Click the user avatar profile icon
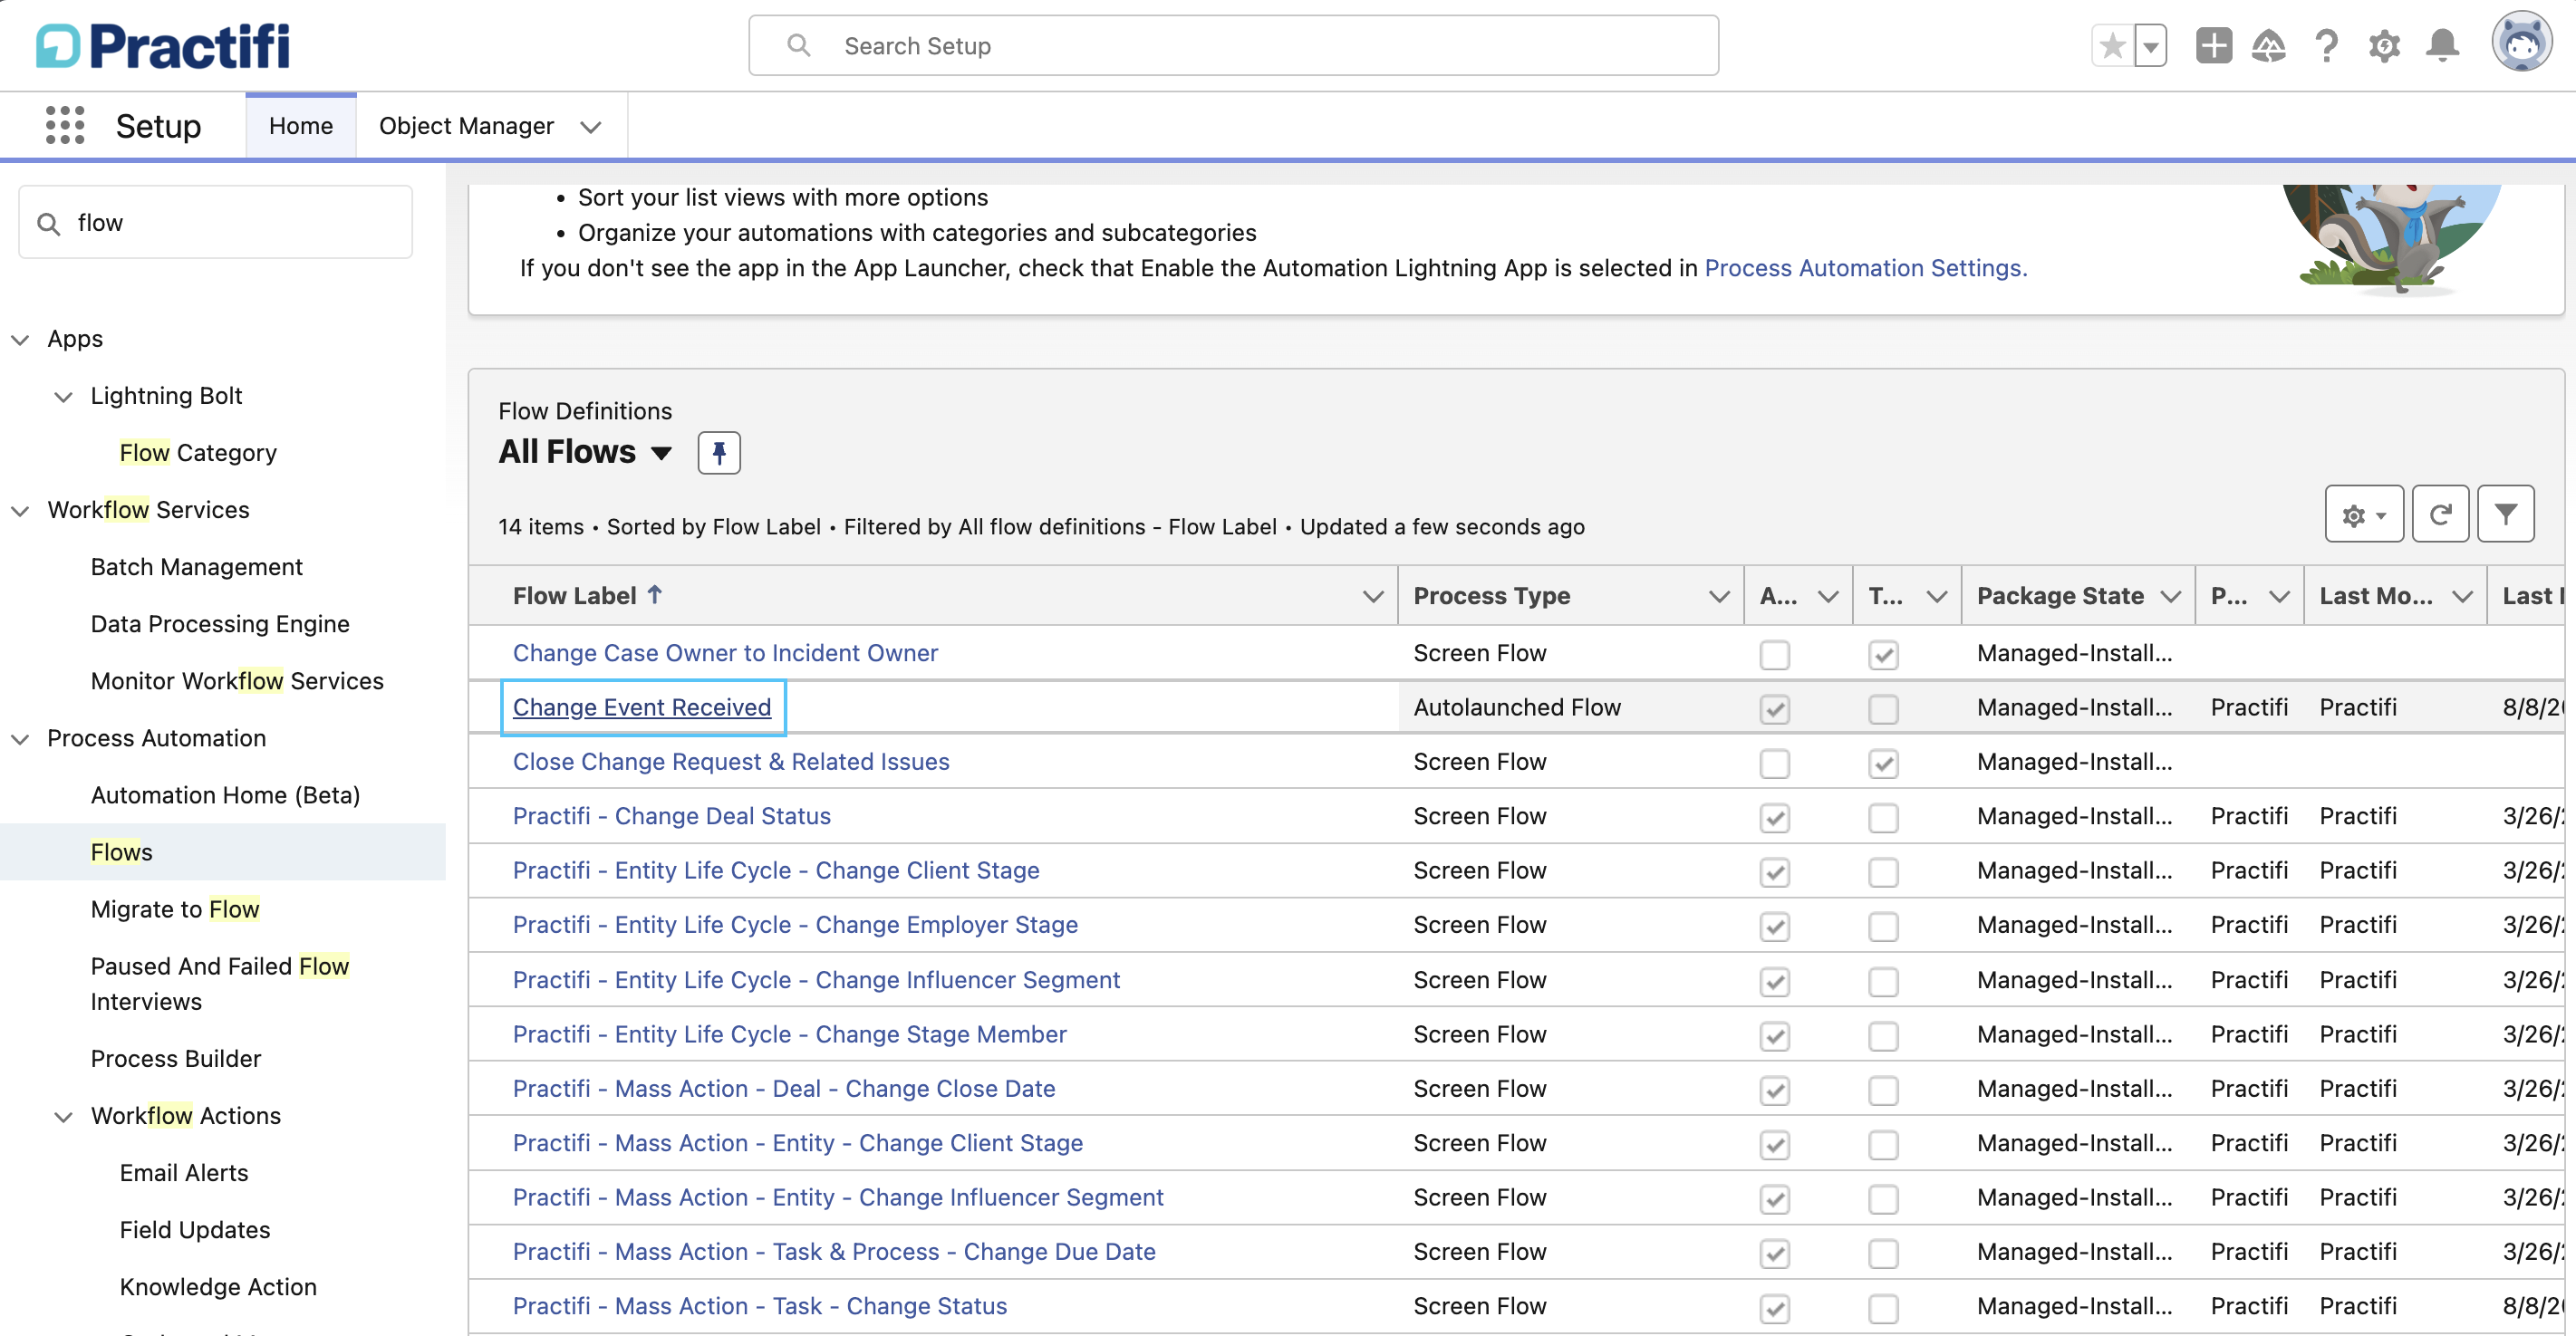 tap(2521, 42)
